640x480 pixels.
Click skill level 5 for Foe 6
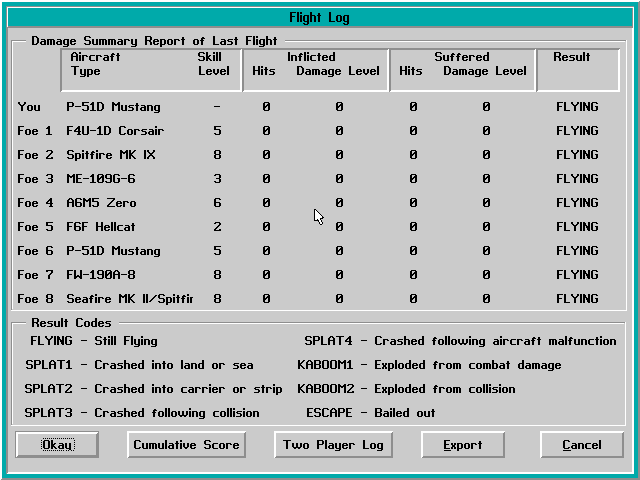[217, 251]
